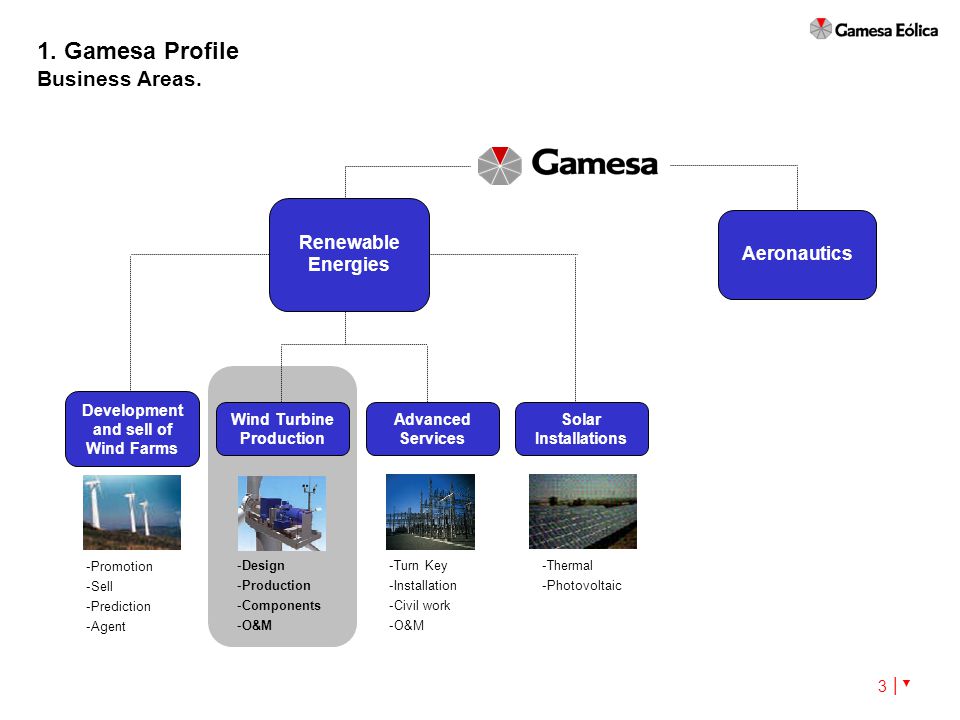The image size is (960, 720).
Task: Select the Solar Installations box
Action: 582,429
